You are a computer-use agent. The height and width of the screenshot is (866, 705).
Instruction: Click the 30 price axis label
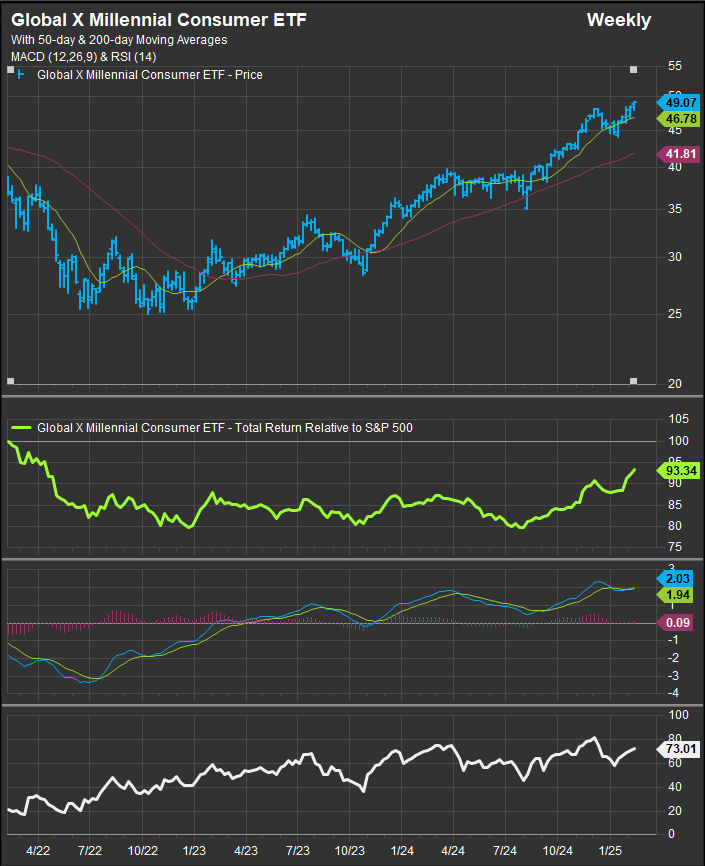(x=675, y=257)
